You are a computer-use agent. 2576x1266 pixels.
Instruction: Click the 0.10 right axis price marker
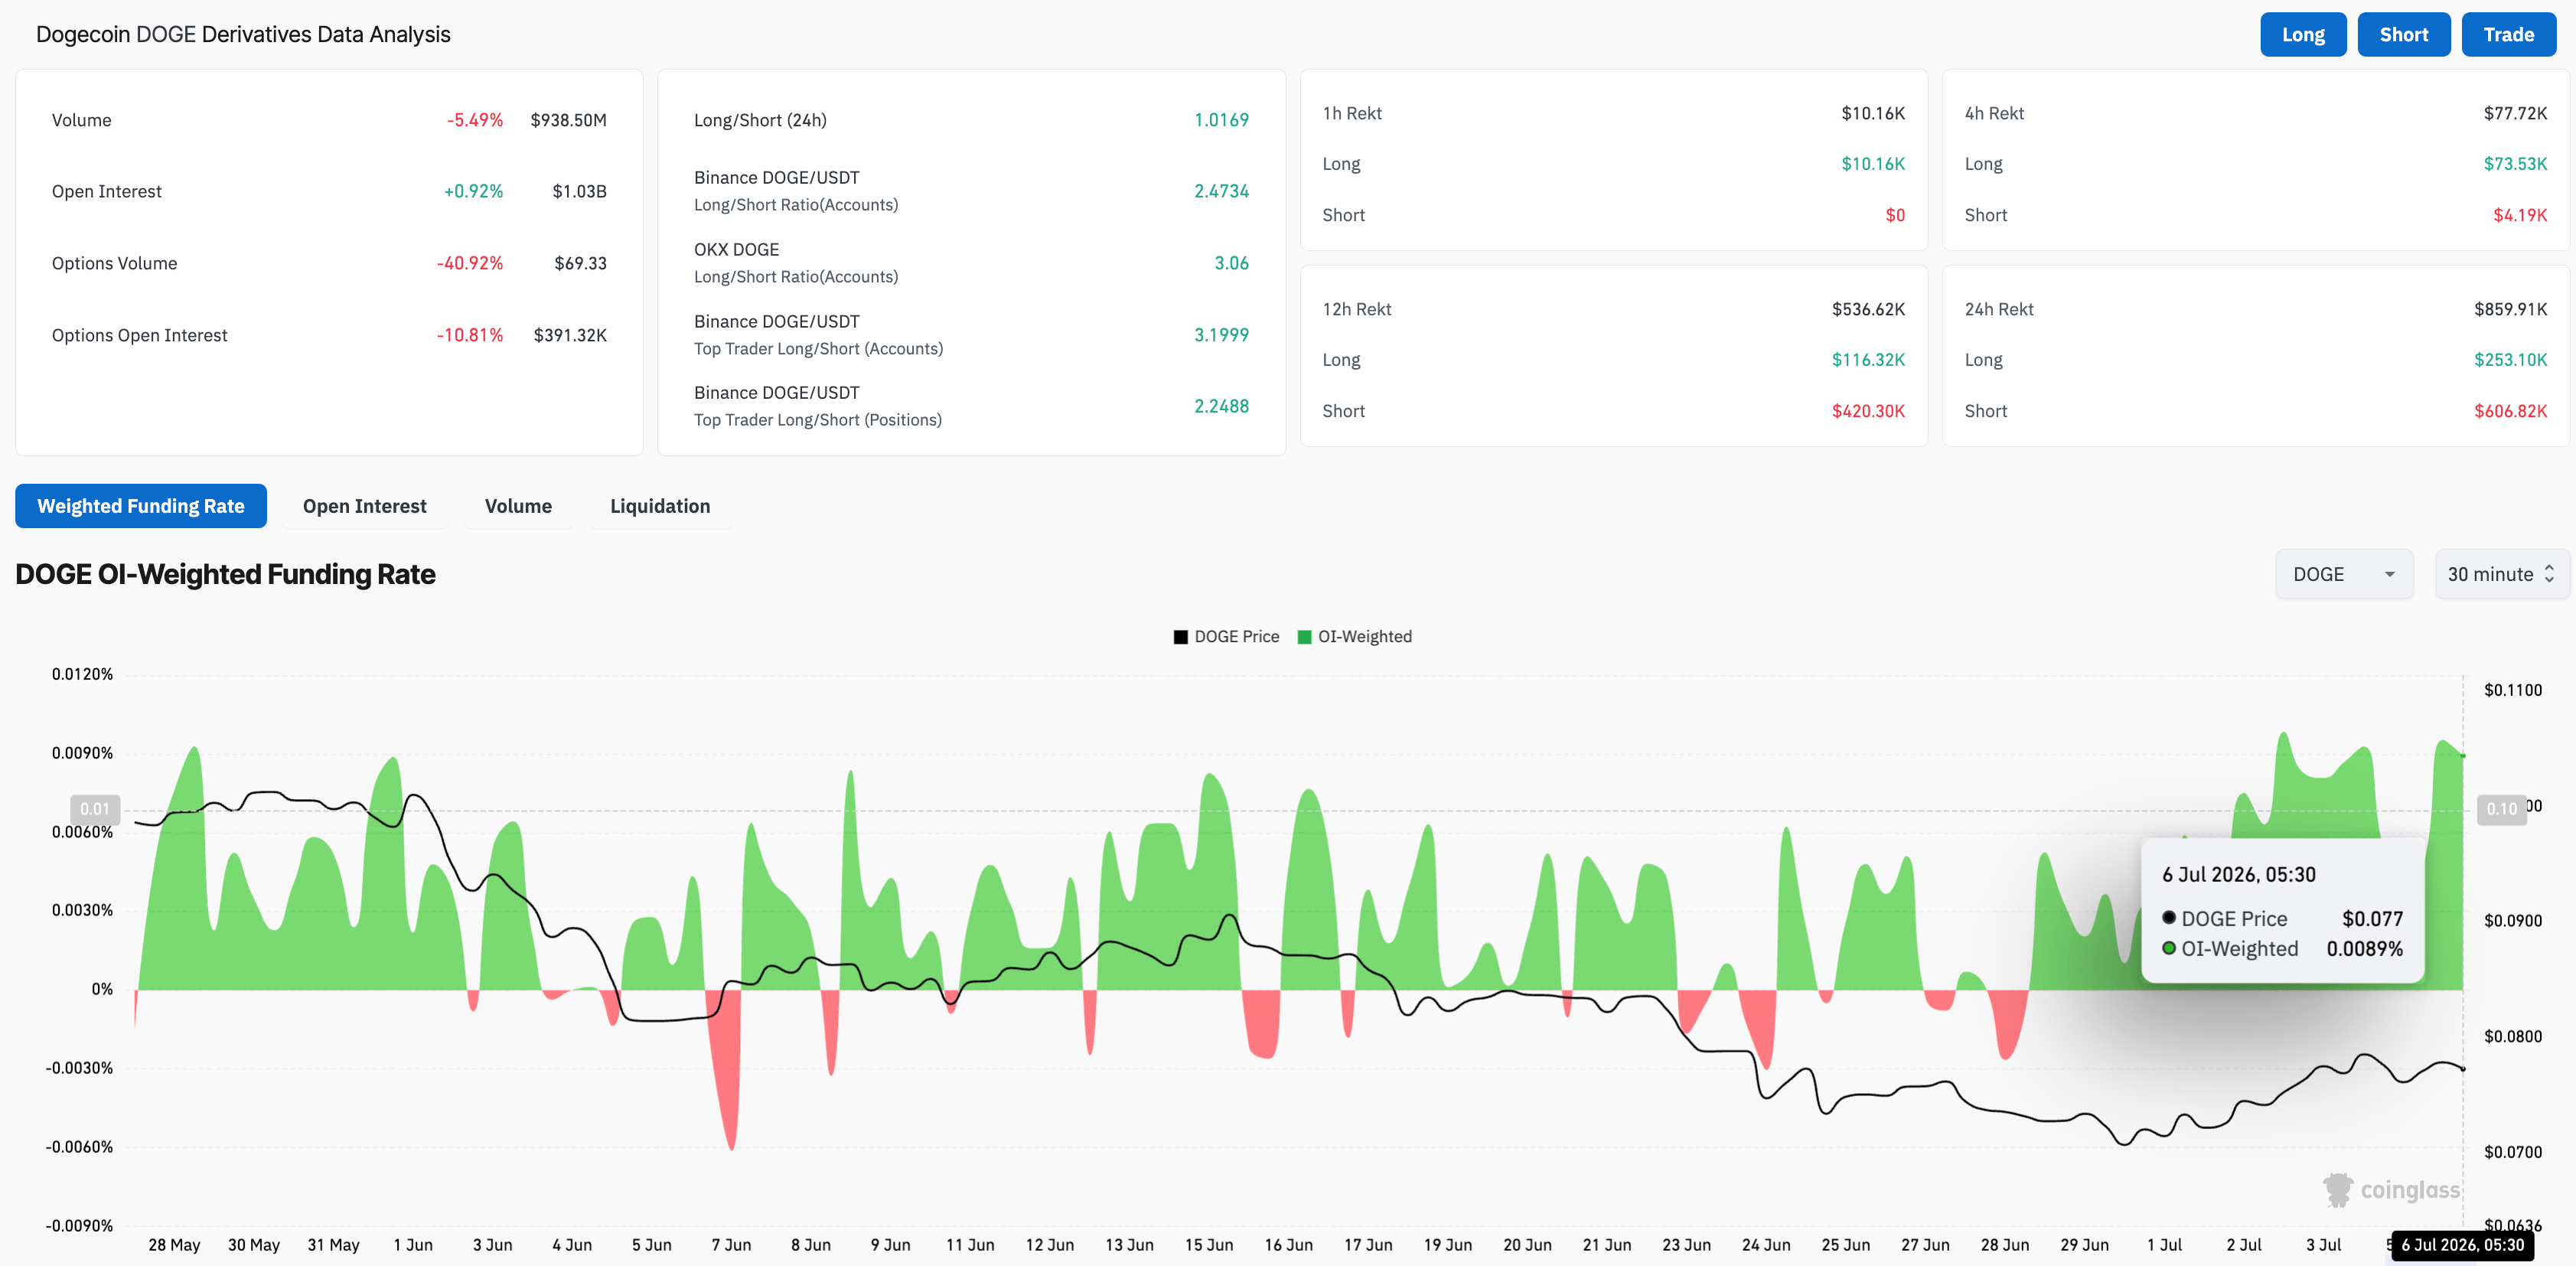[2502, 809]
